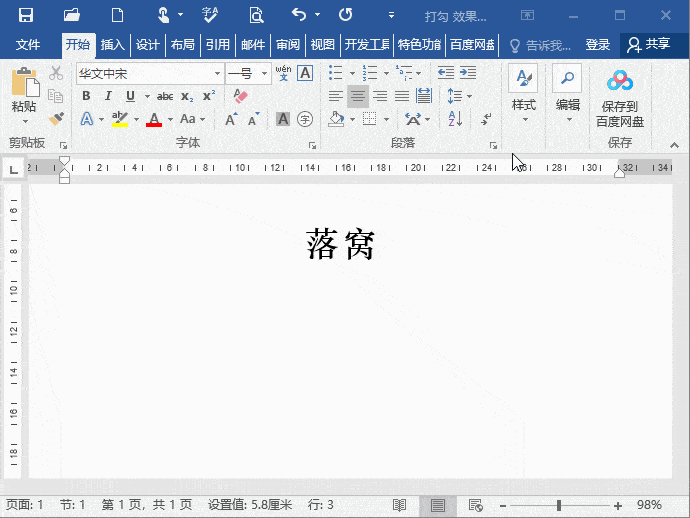Screen dimensions: 690x518
Task: Clear all formatting with eraser icon
Action: click(240, 96)
